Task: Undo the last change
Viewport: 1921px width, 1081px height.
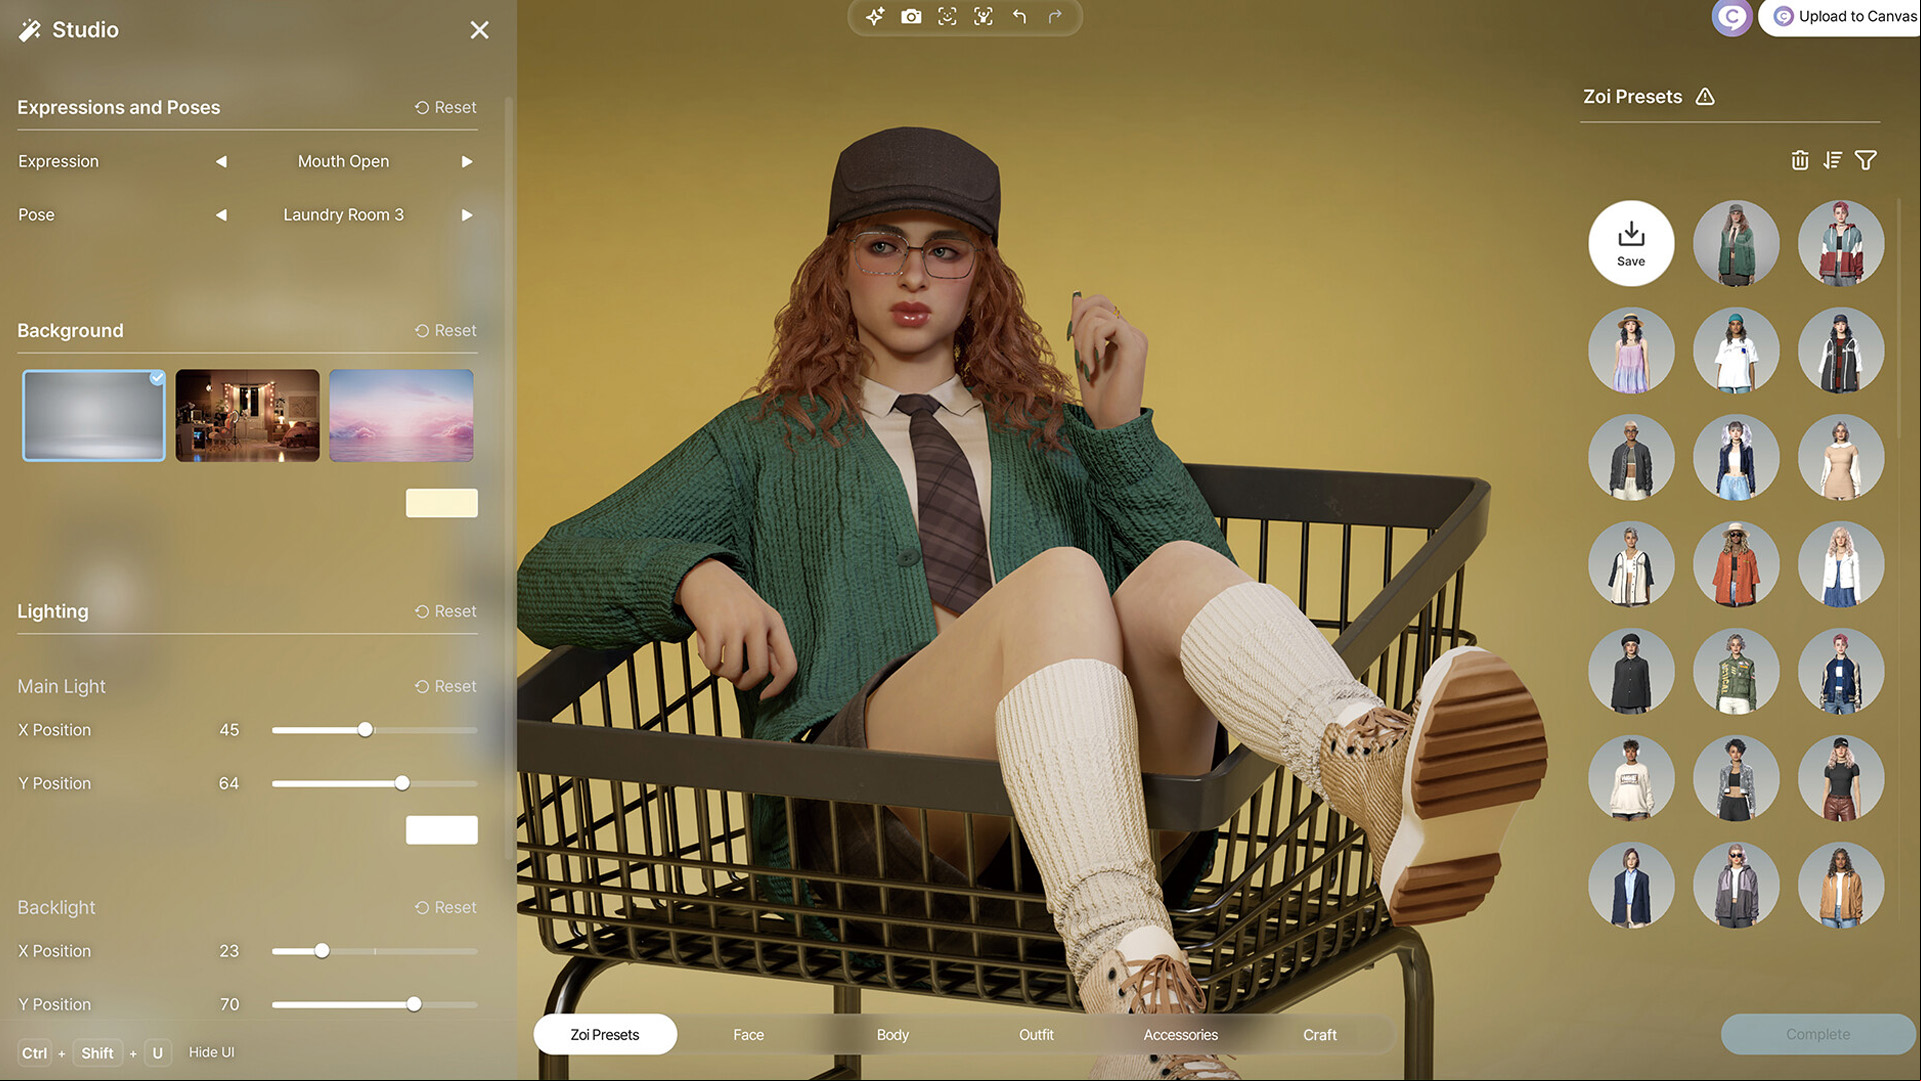Action: coord(1019,17)
